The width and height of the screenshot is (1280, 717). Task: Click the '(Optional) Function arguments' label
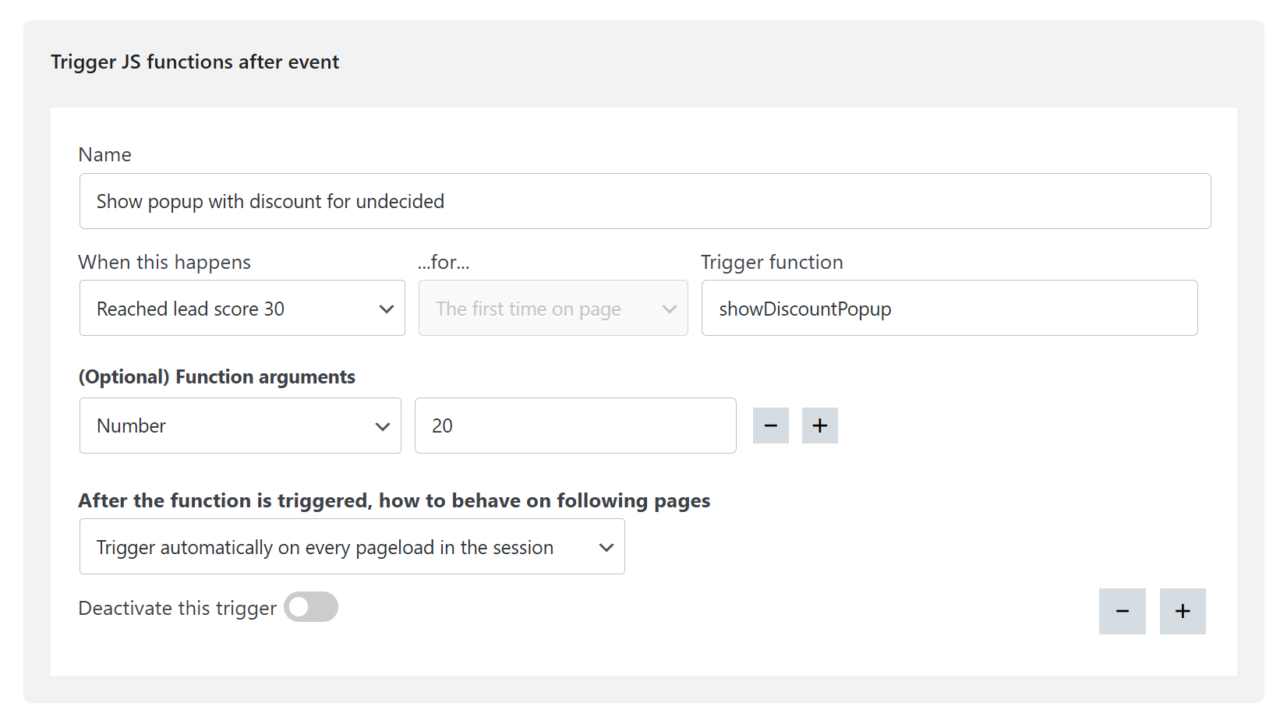[x=216, y=376]
